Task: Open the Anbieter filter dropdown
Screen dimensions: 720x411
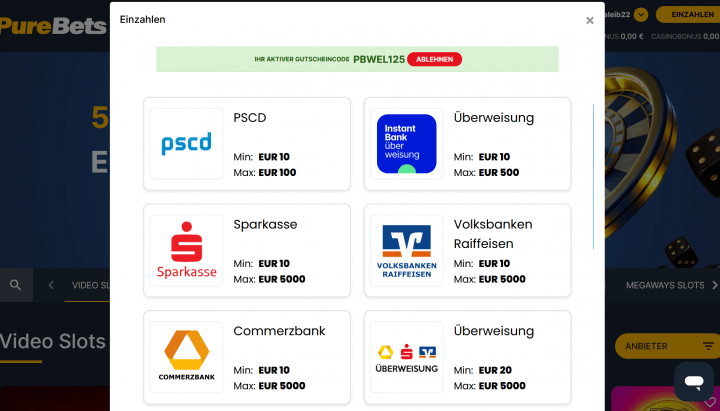Action: pos(667,346)
